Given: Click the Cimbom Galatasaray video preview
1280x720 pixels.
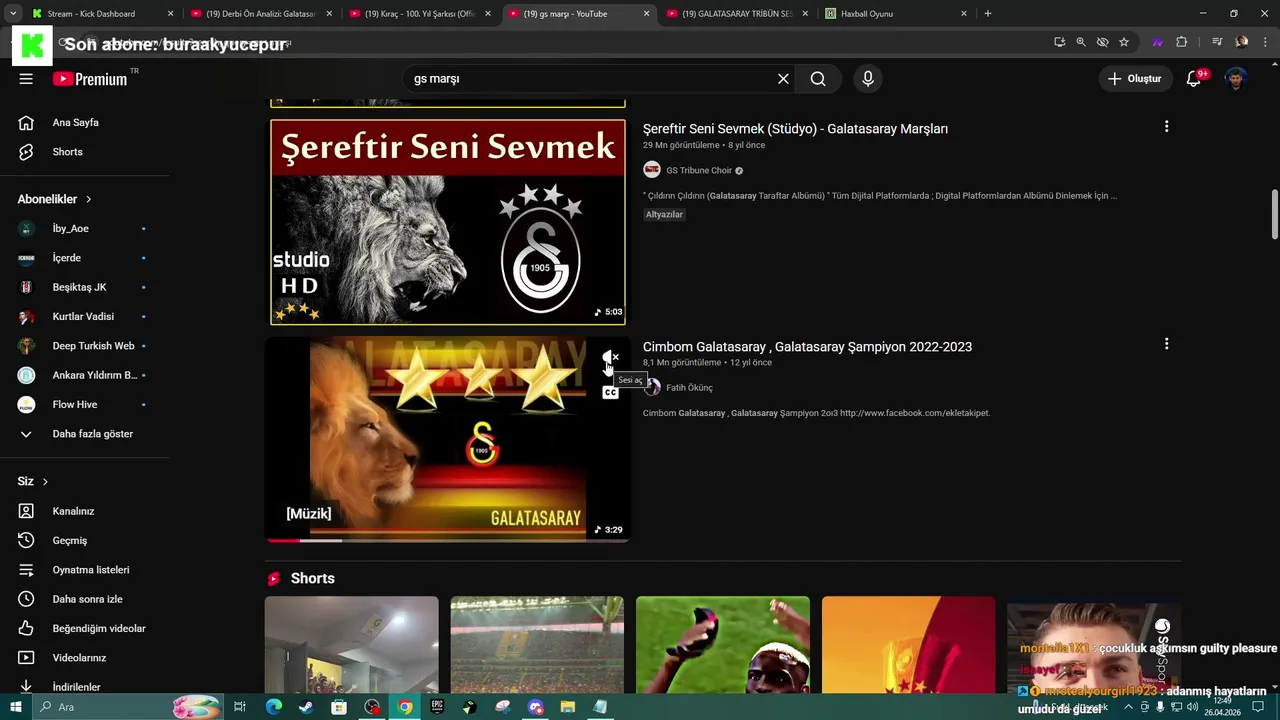Looking at the screenshot, I should [x=448, y=440].
